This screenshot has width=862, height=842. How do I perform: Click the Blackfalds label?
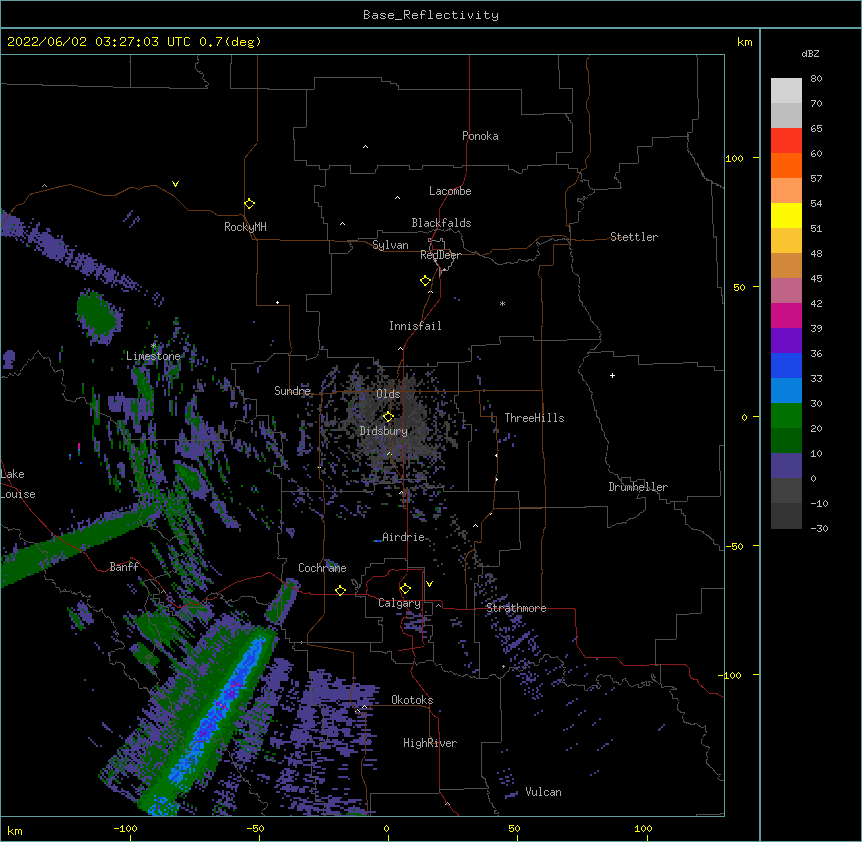pyautogui.click(x=441, y=223)
